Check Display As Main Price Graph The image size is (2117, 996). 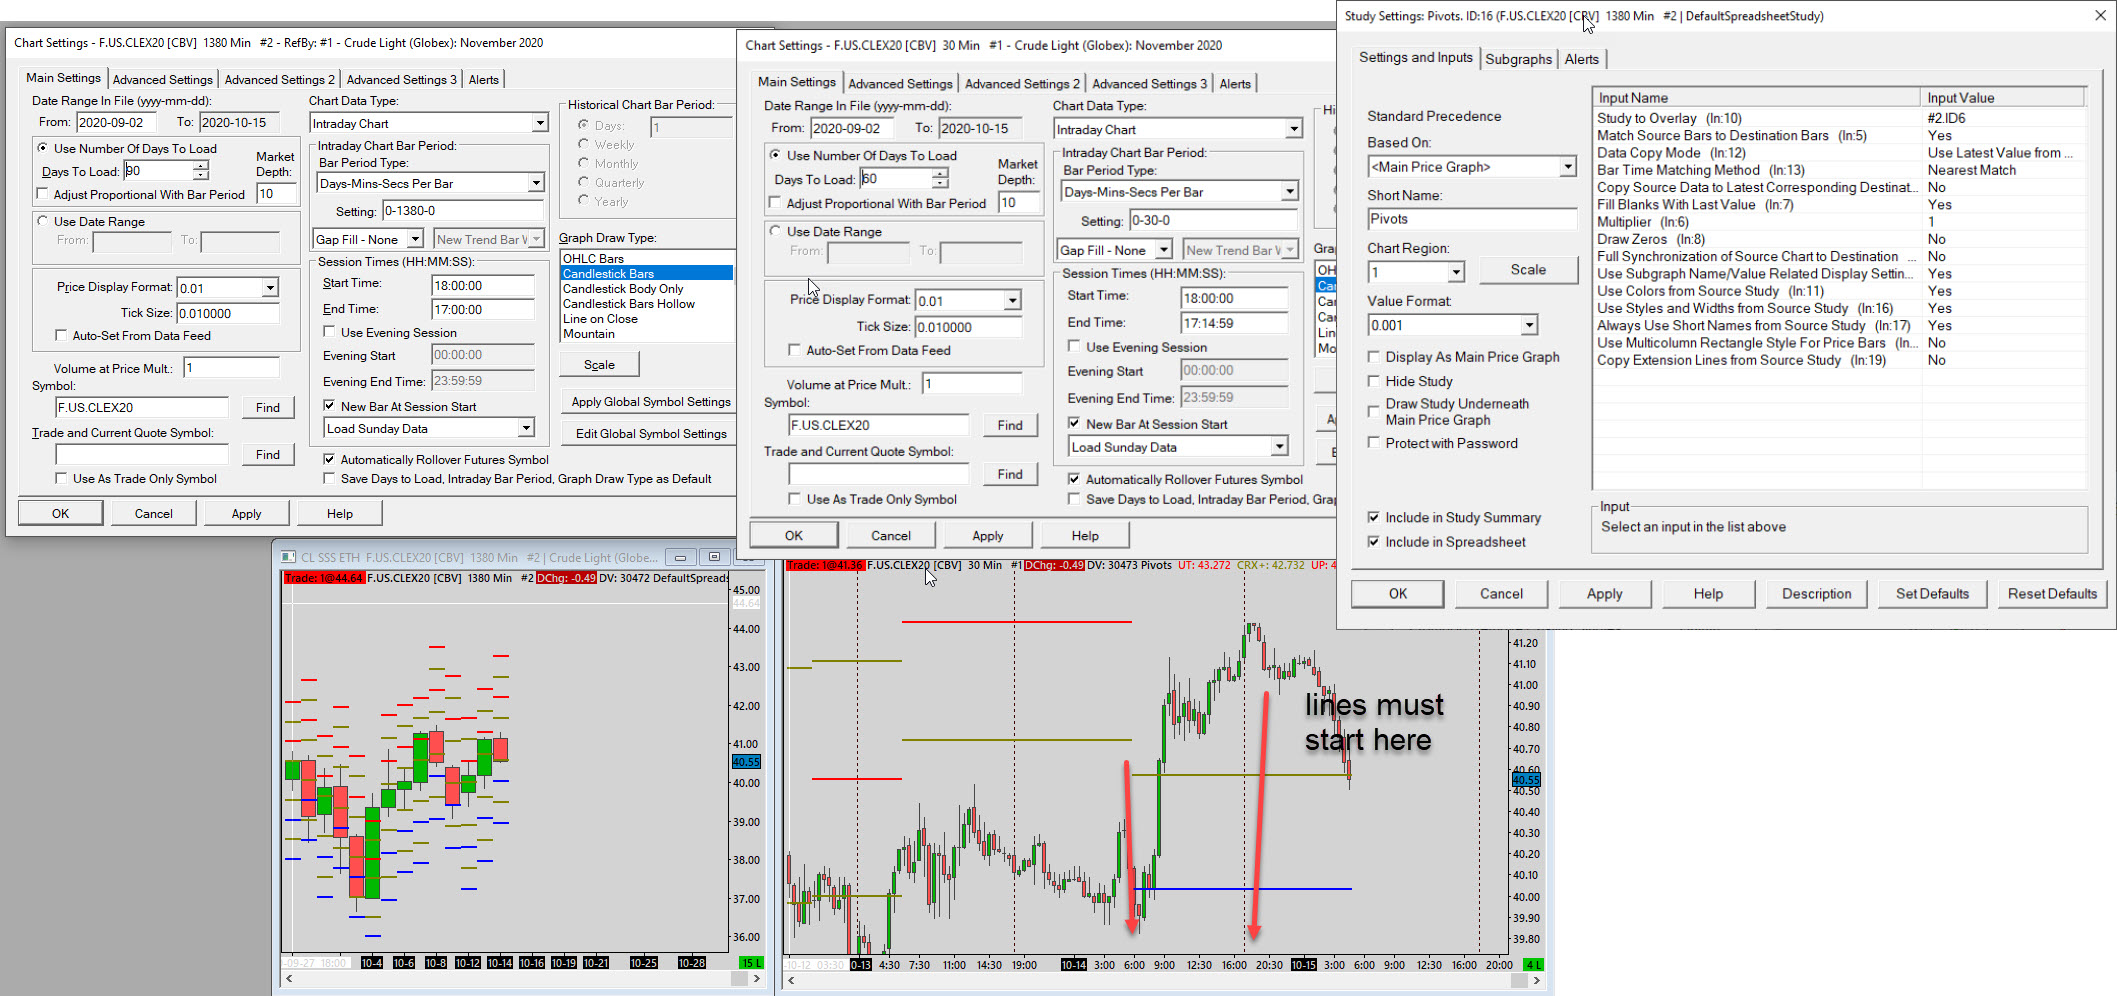[x=1374, y=357]
